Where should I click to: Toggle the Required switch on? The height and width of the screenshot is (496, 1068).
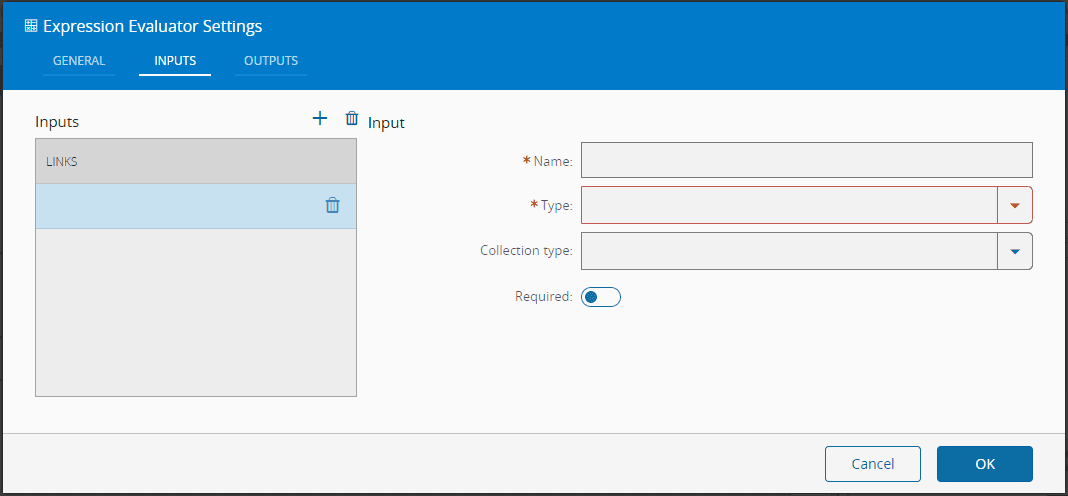(x=601, y=297)
